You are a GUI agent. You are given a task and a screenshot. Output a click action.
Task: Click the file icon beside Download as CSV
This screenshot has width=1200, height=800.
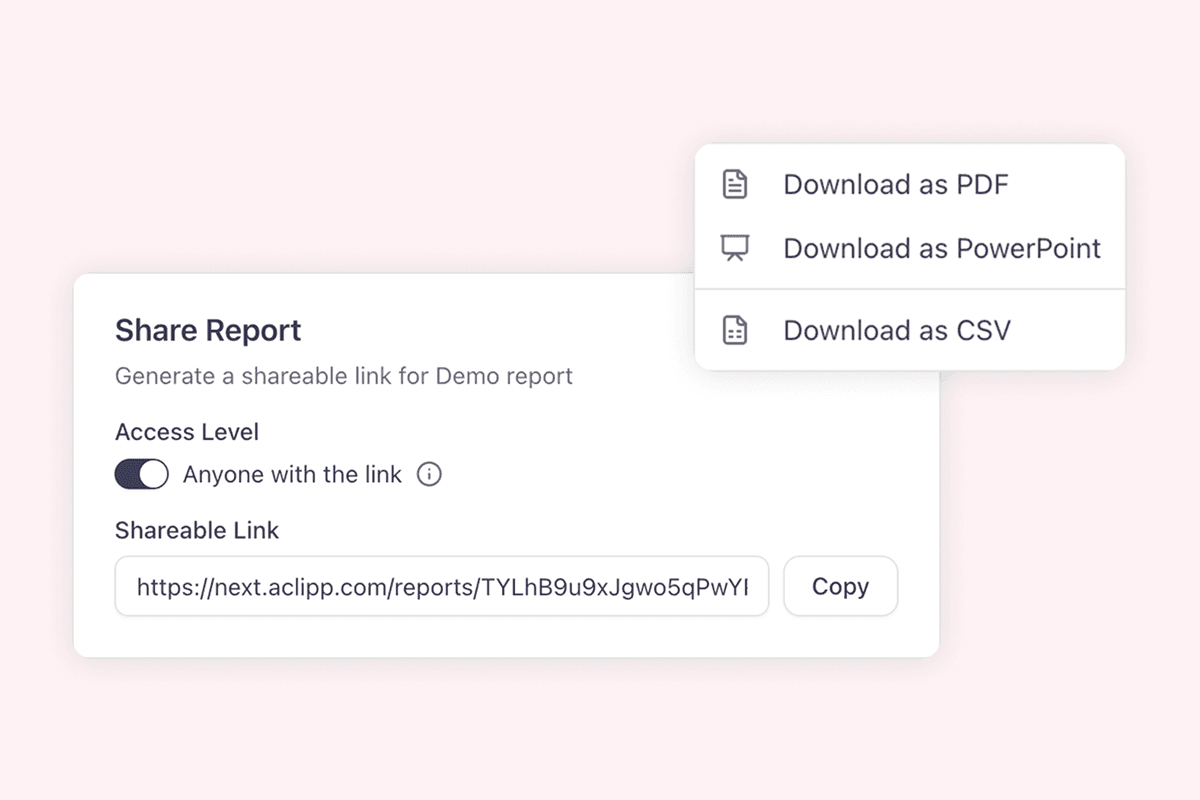point(734,330)
